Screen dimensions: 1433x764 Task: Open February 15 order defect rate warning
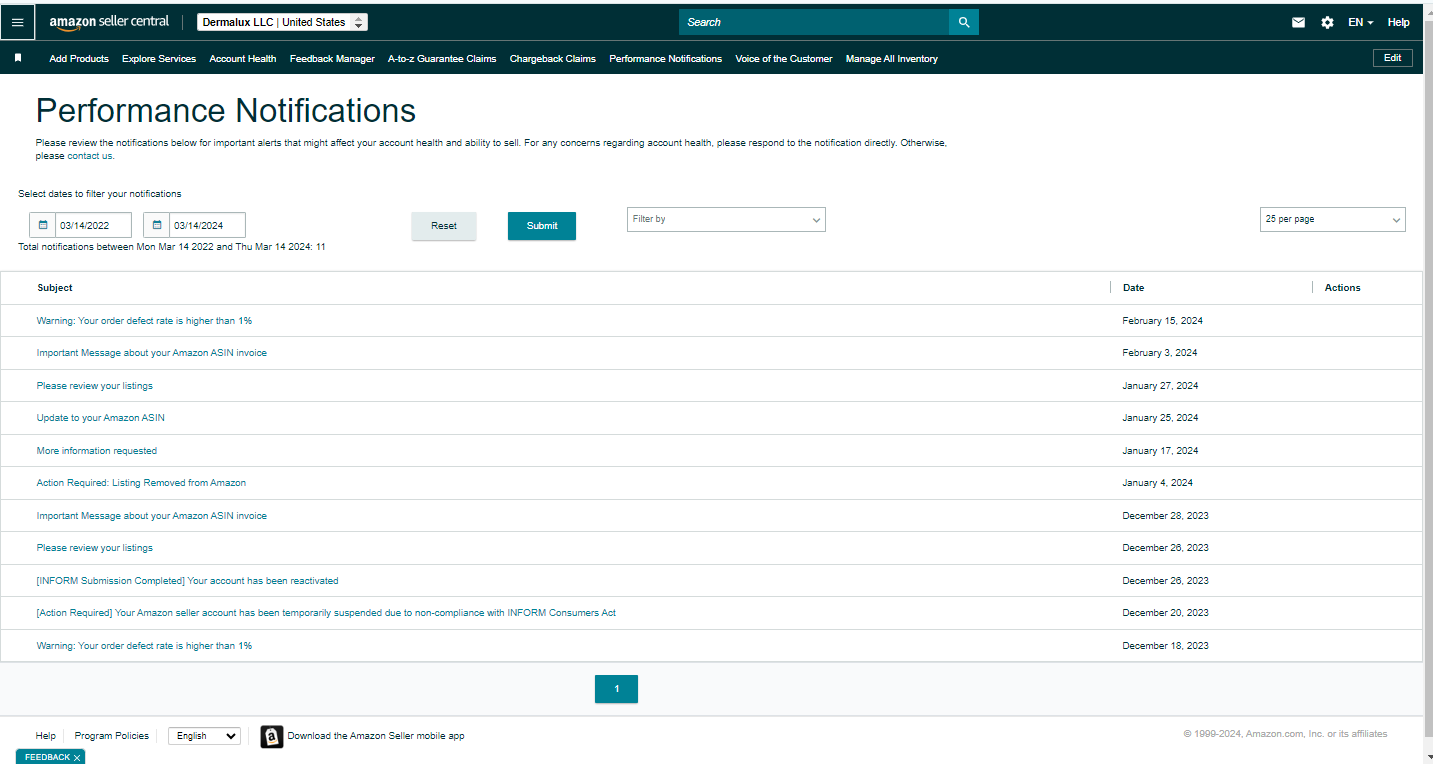tap(144, 321)
